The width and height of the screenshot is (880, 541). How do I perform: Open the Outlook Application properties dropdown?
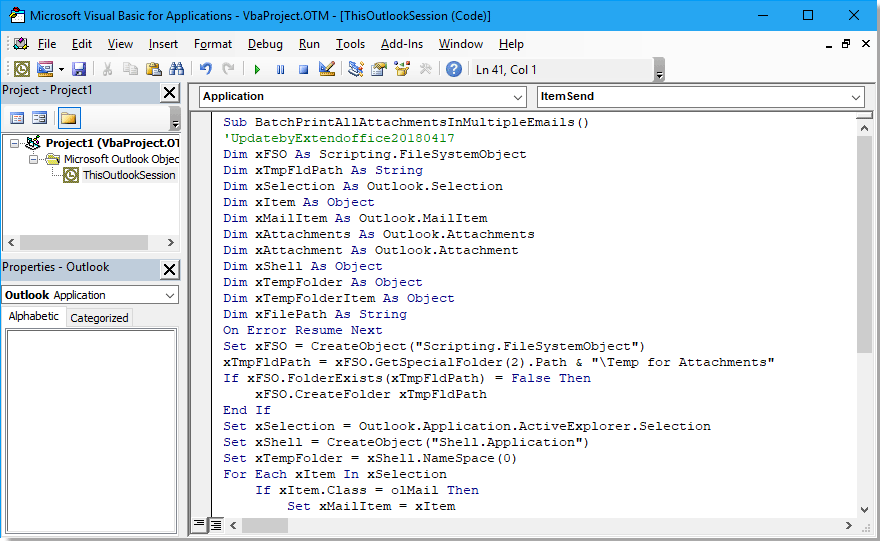[x=169, y=295]
